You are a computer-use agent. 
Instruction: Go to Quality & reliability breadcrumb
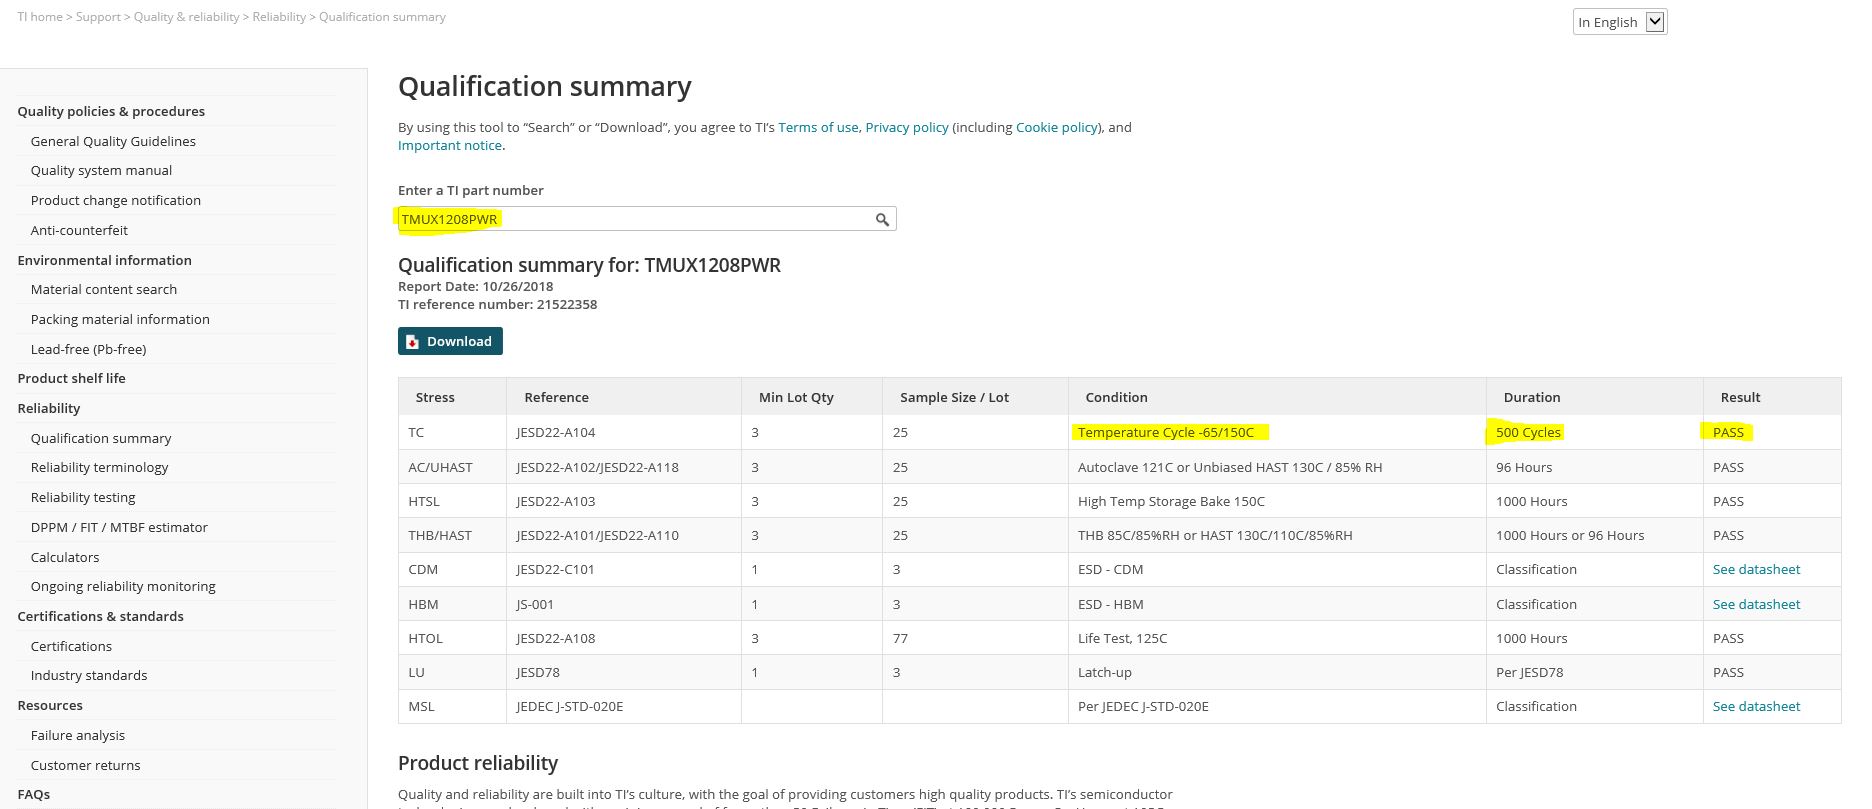[187, 17]
